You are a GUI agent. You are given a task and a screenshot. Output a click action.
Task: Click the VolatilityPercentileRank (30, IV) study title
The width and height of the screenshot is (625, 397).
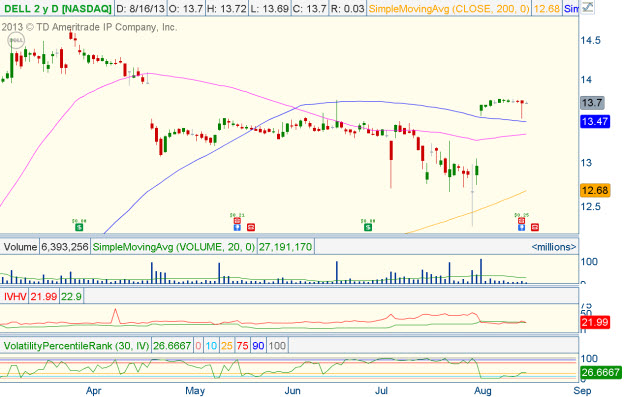pyautogui.click(x=77, y=346)
